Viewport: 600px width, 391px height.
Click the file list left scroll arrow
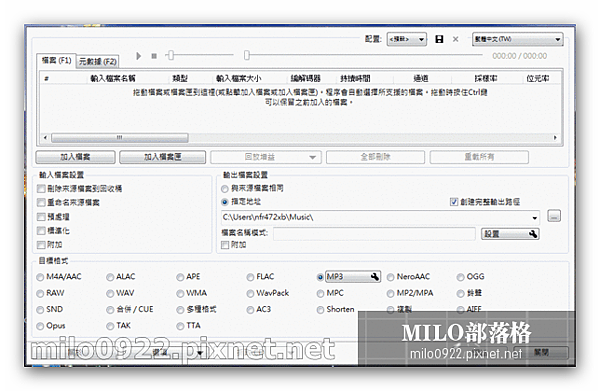coord(46,138)
